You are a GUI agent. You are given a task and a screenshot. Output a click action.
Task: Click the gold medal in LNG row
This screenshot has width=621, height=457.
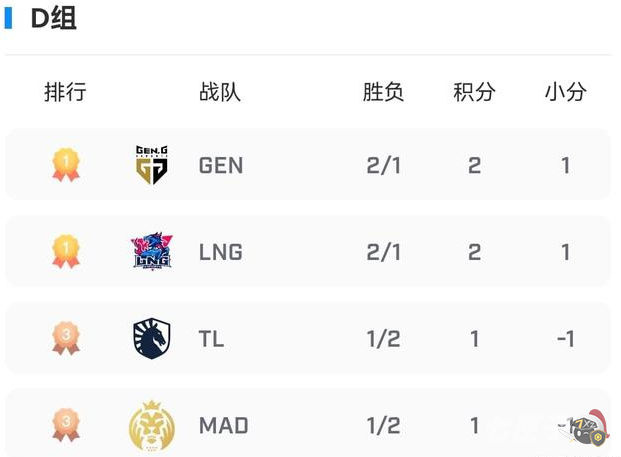[66, 251]
